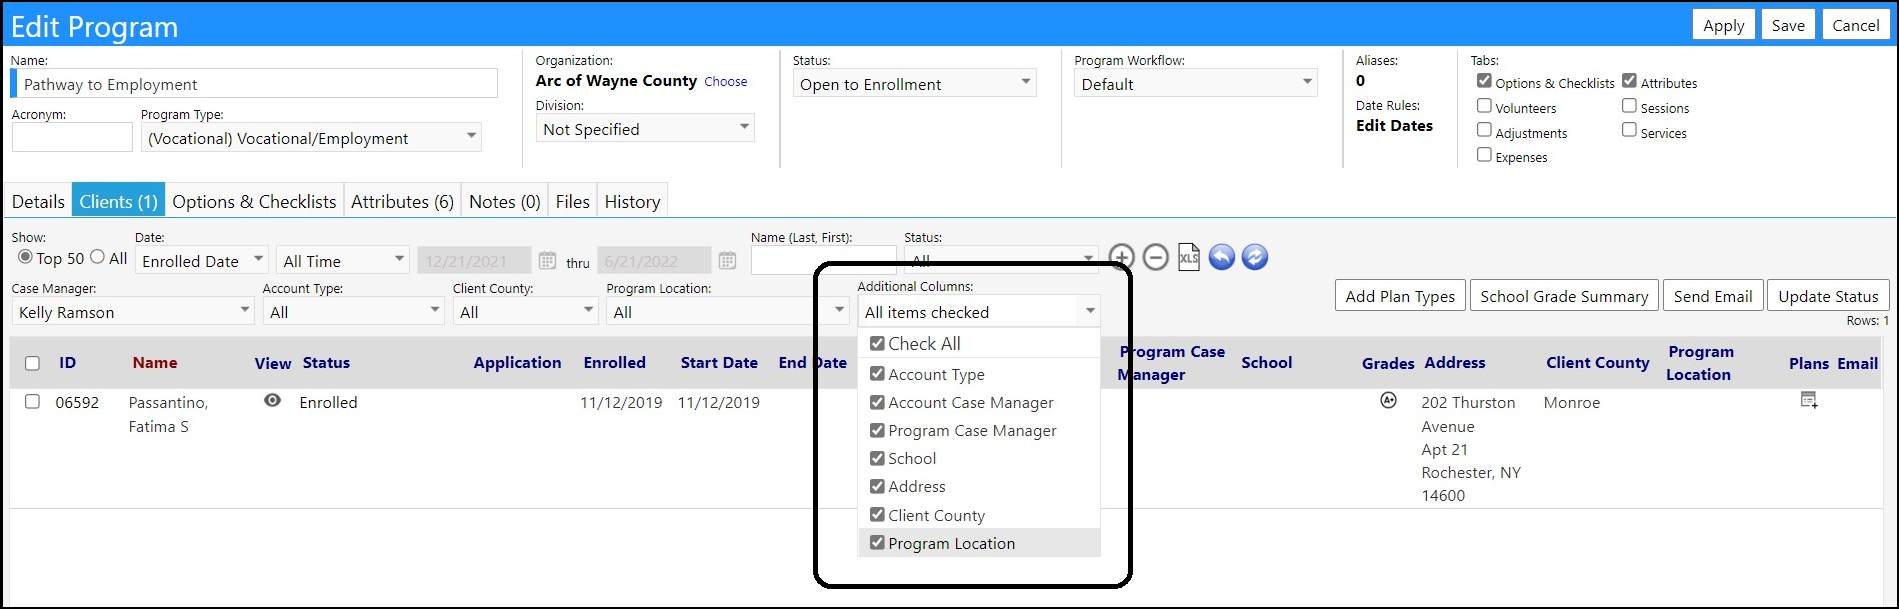Screen dimensions: 1899x609
Task: Click the add (plus) circle icon
Action: [1122, 257]
